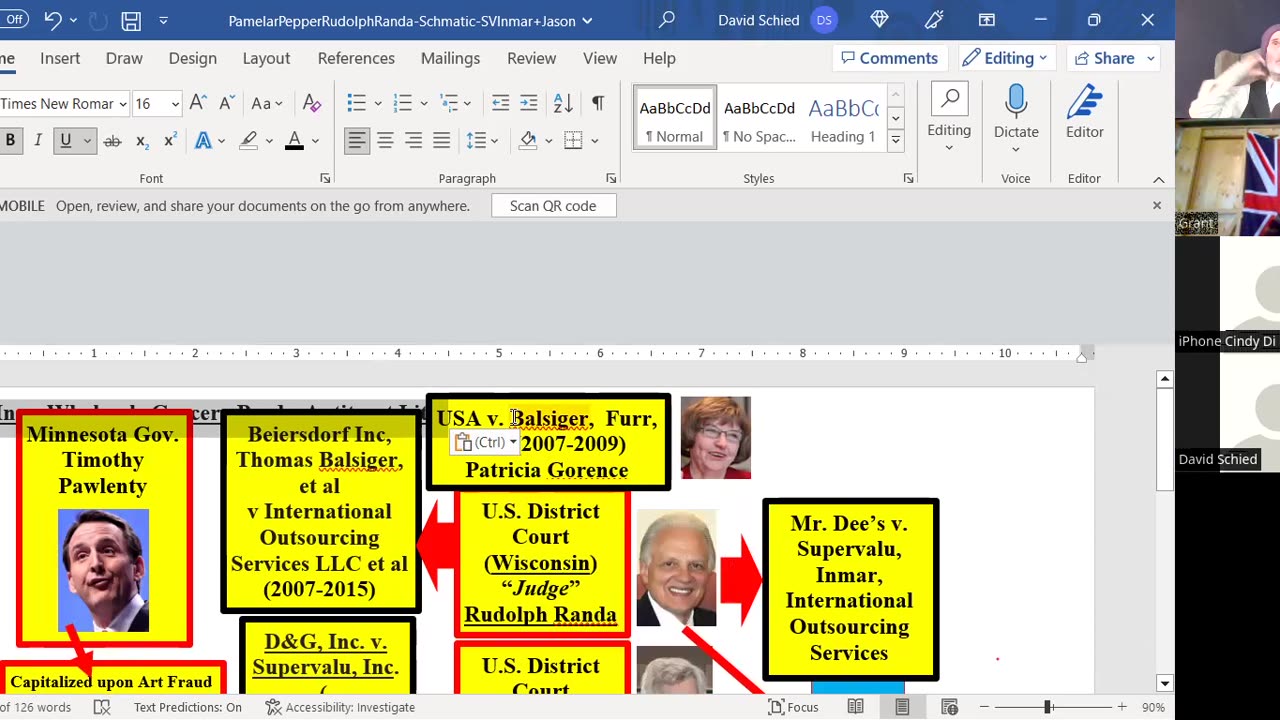Apply Strikethrough formatting
1280x720 pixels.
coord(112,141)
